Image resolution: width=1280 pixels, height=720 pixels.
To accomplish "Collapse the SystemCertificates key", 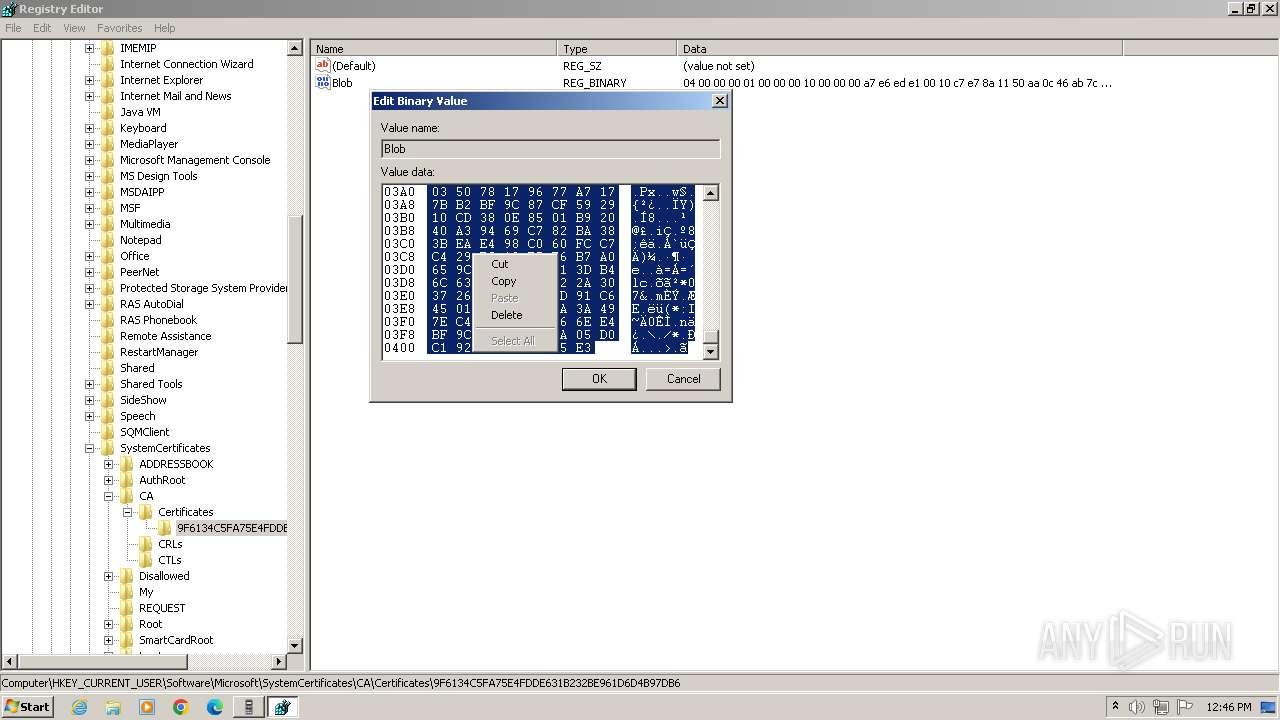I will (89, 448).
